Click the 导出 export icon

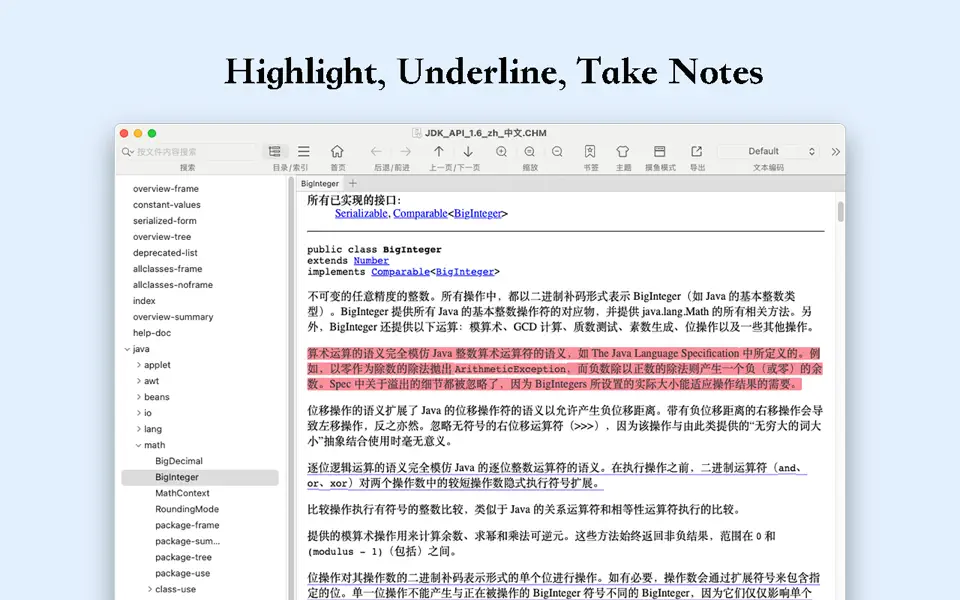(x=696, y=150)
